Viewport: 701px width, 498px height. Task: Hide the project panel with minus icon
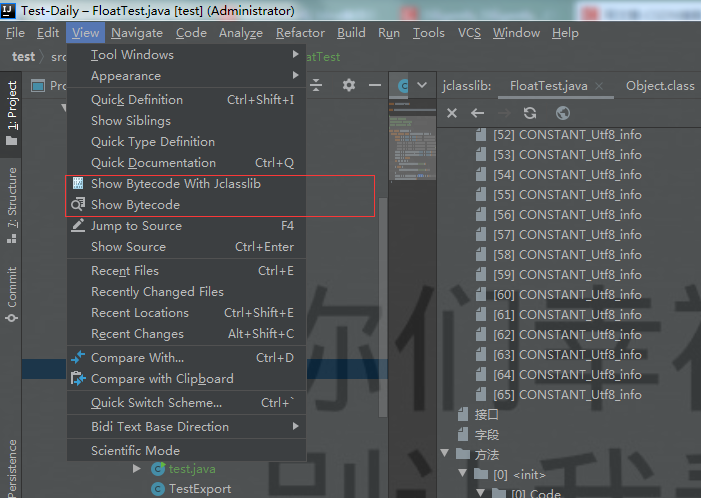tap(375, 85)
